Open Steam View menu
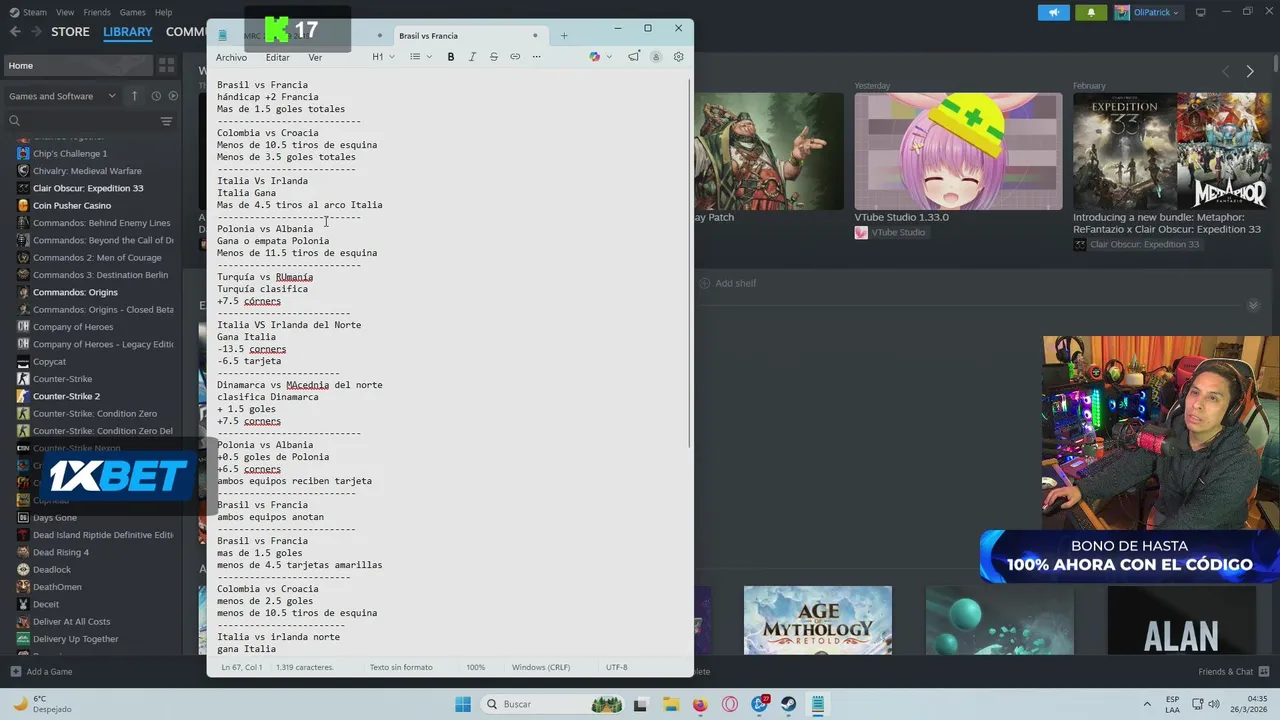The image size is (1280, 720). pos(65,12)
